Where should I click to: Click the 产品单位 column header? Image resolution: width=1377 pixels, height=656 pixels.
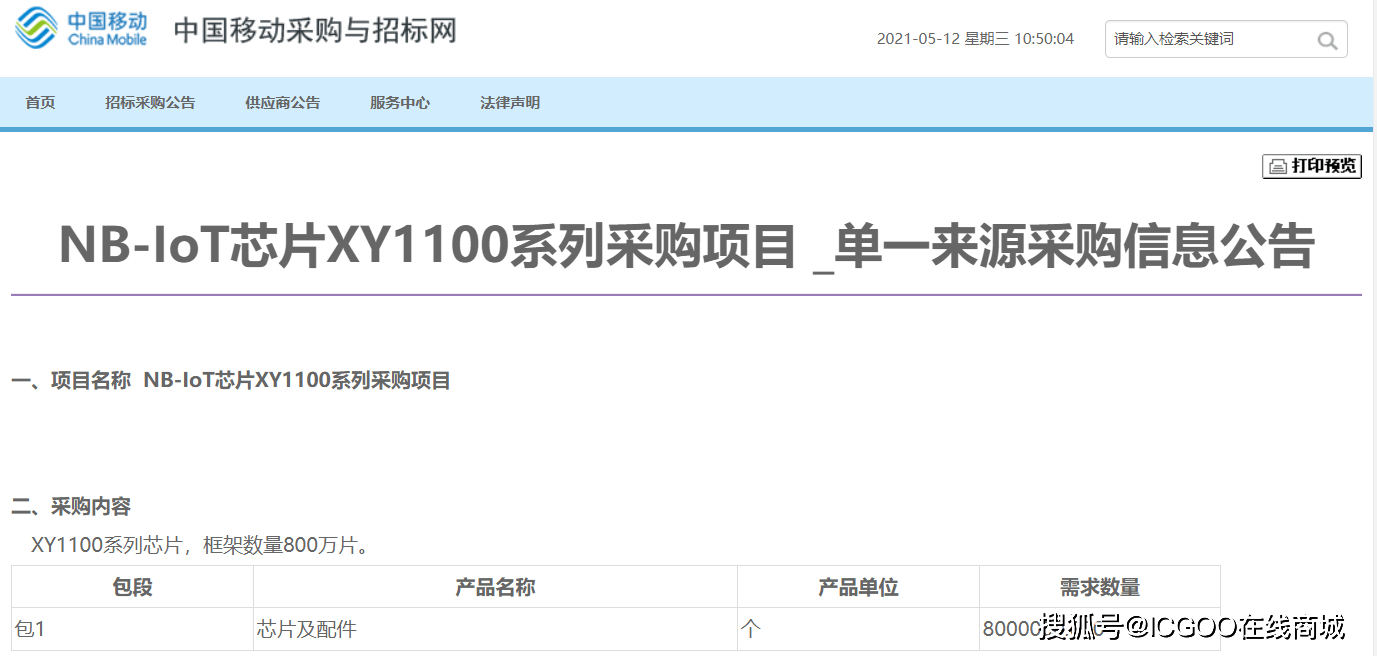click(858, 587)
